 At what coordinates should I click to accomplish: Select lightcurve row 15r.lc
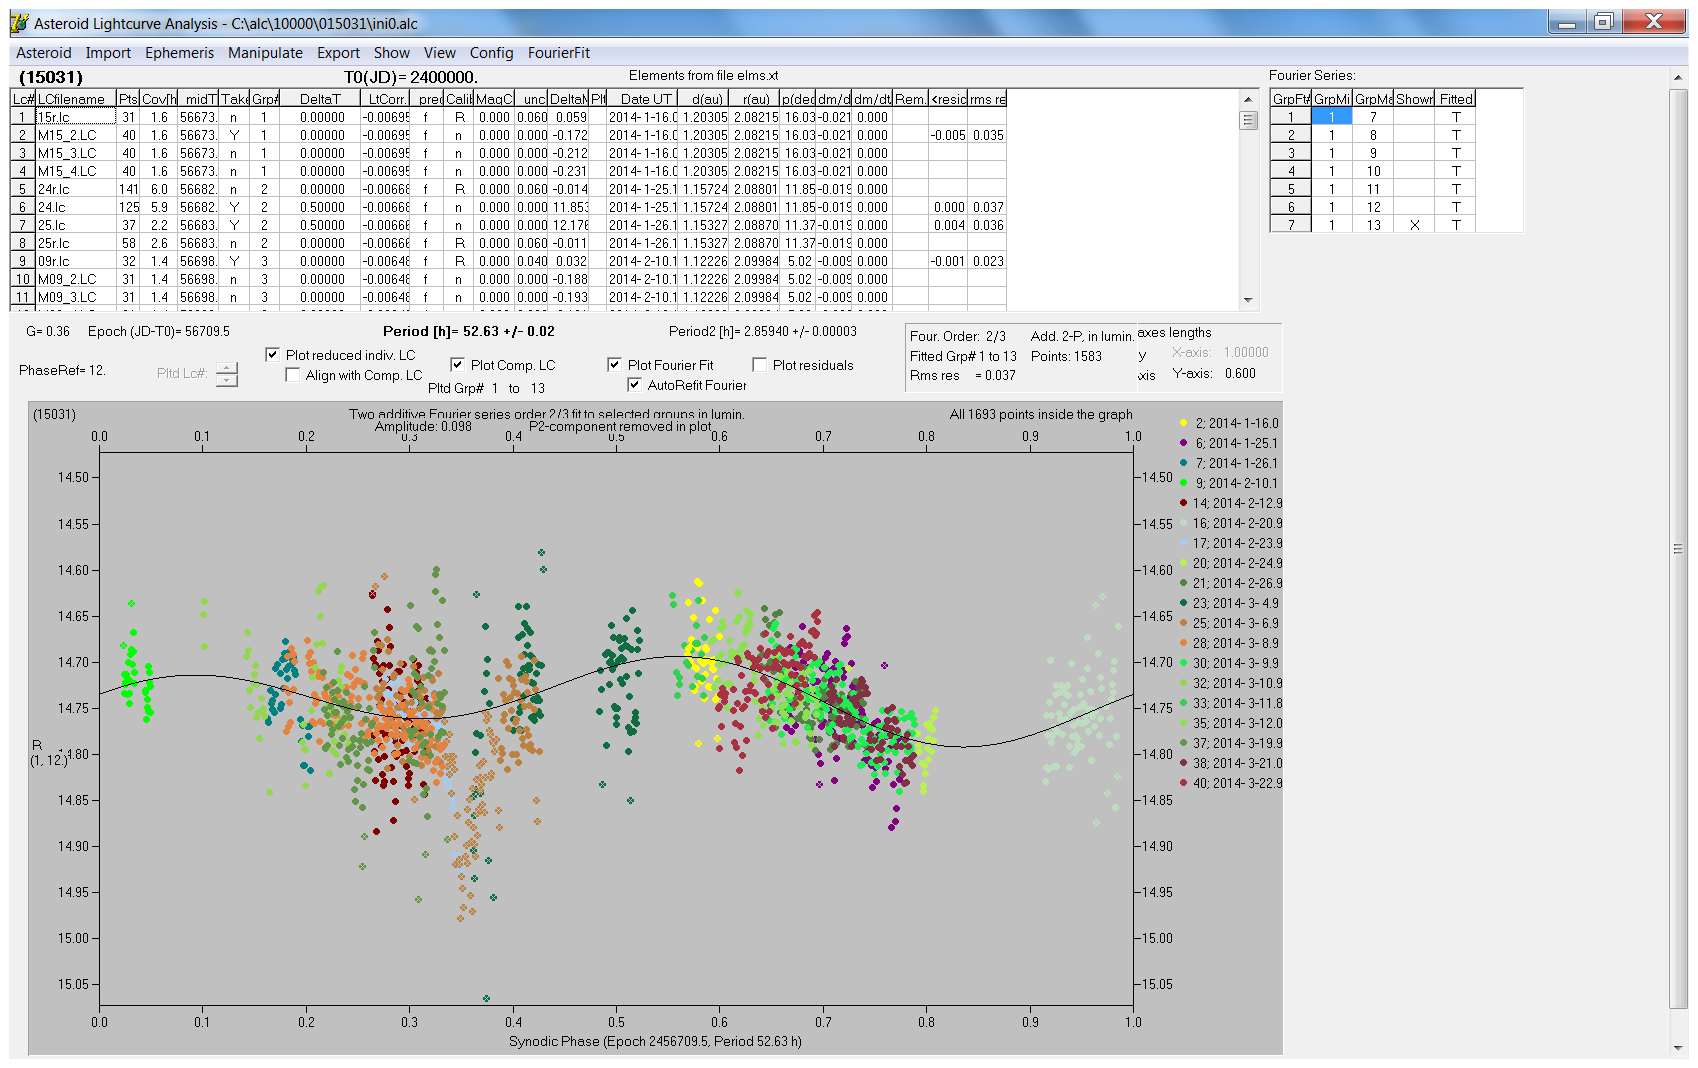click(508, 117)
